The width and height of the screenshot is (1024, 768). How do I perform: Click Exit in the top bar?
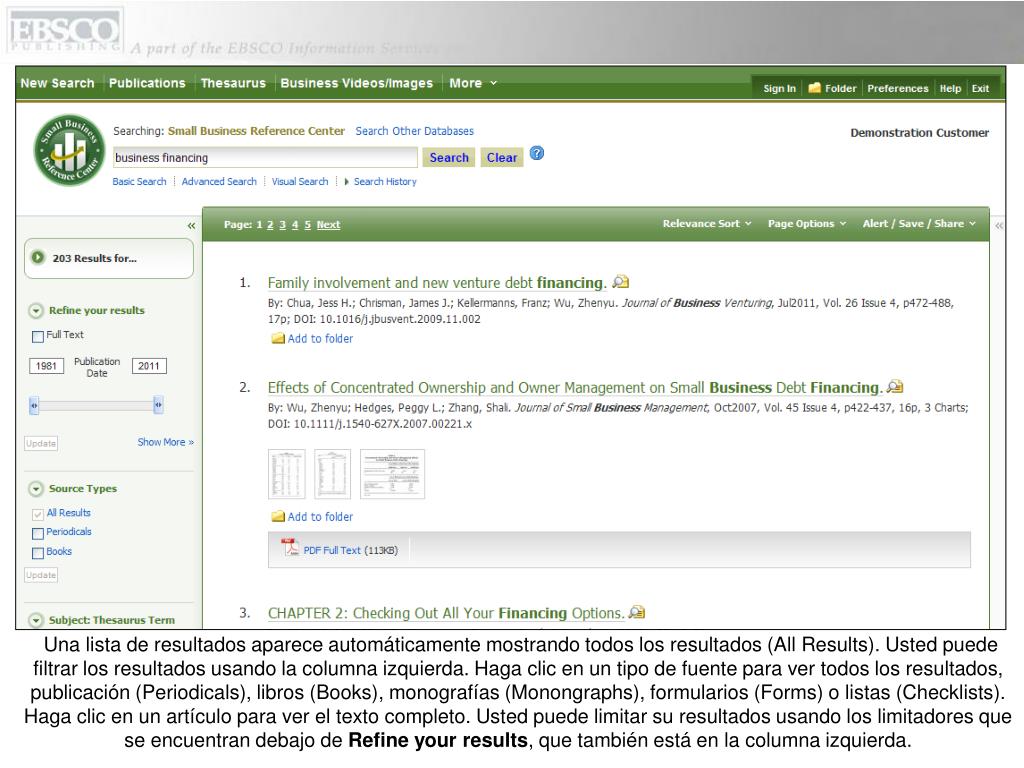(980, 88)
